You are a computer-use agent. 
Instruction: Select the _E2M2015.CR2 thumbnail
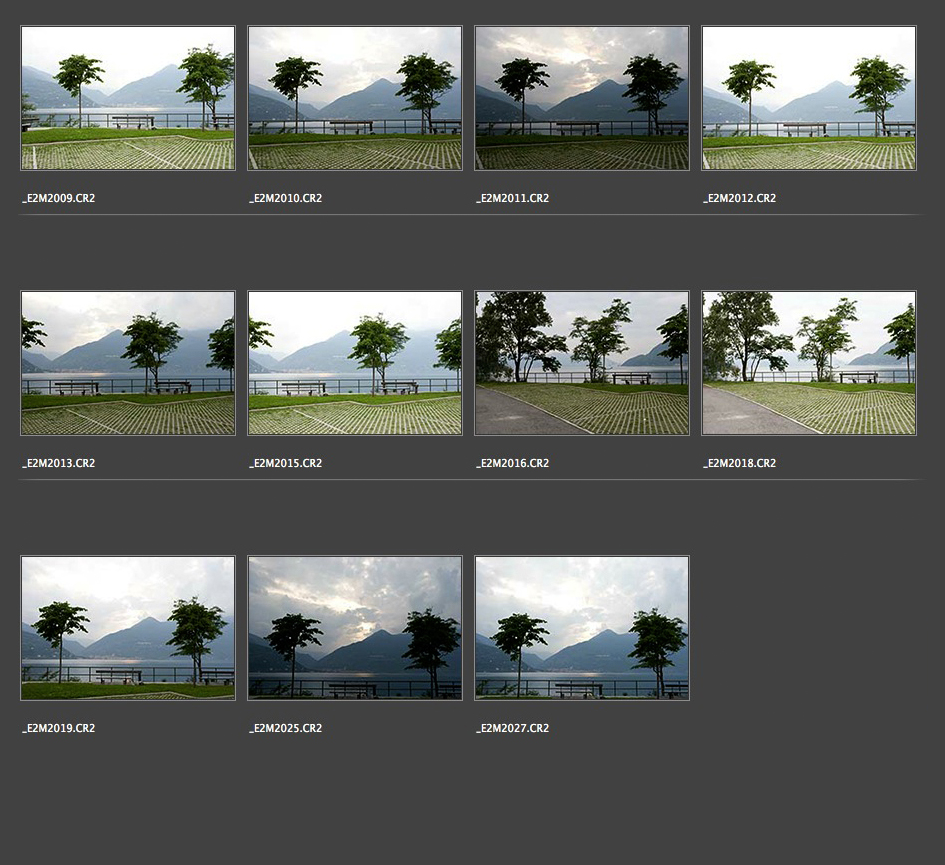(x=355, y=363)
